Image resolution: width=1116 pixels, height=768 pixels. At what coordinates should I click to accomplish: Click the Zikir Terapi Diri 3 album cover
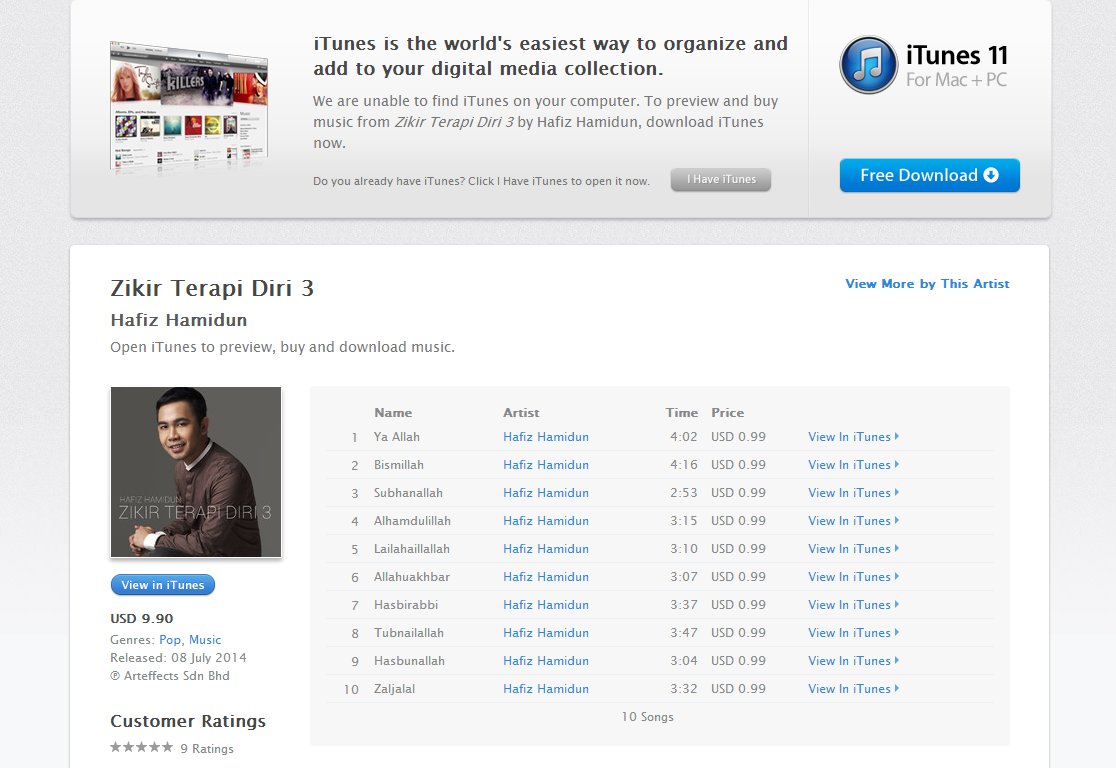tap(196, 472)
